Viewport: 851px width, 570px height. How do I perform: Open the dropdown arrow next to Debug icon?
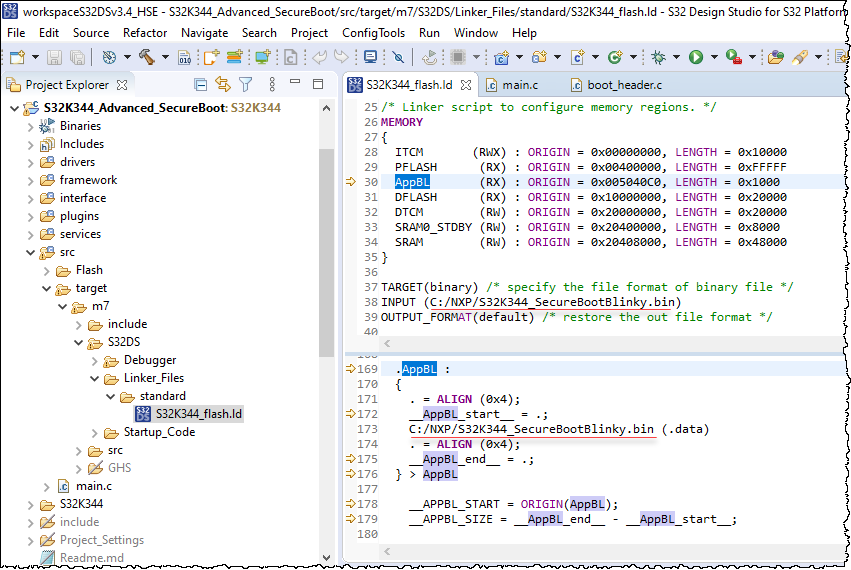click(x=675, y=59)
